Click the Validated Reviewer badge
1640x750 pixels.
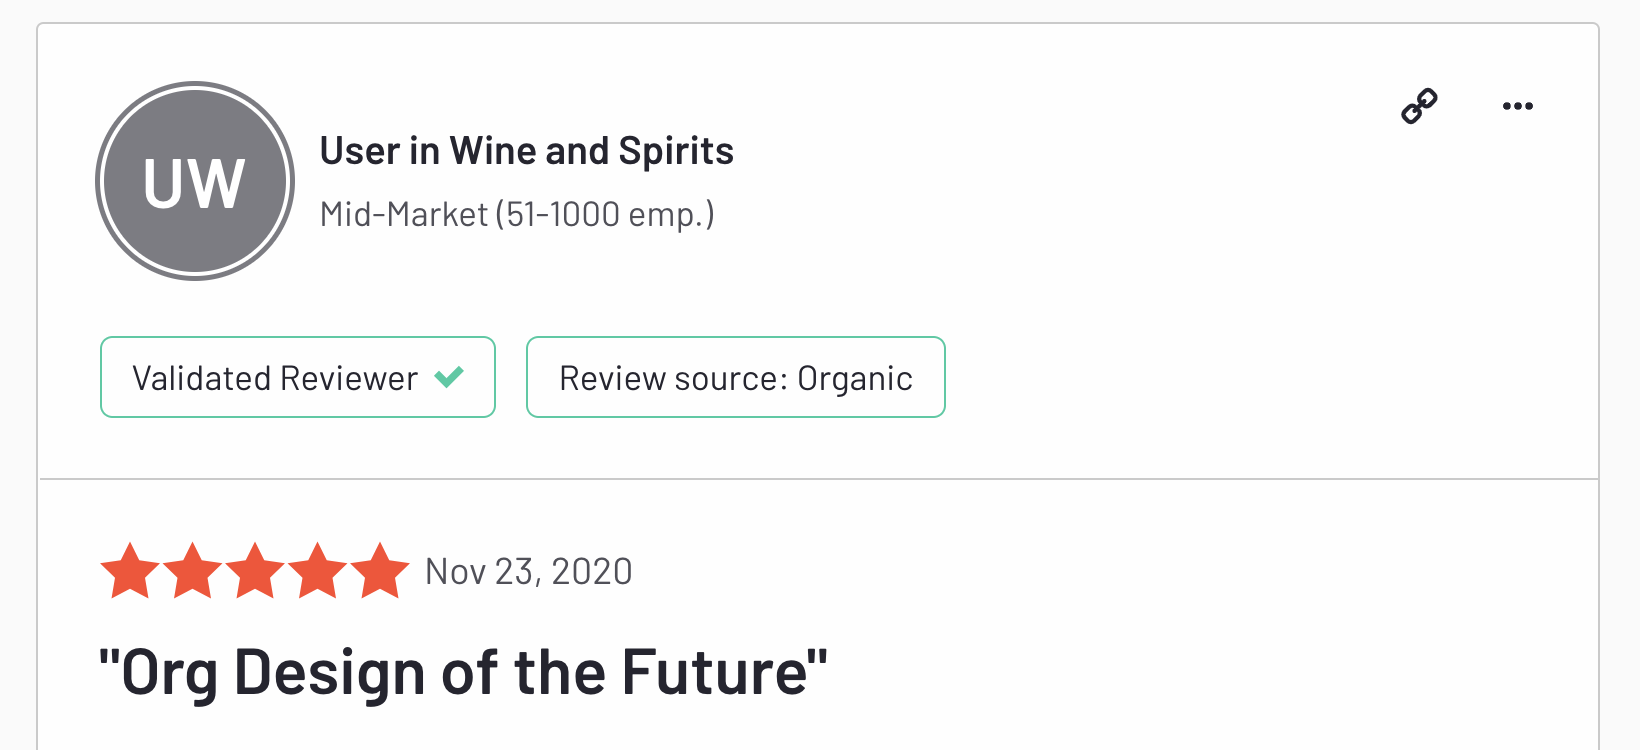297,377
